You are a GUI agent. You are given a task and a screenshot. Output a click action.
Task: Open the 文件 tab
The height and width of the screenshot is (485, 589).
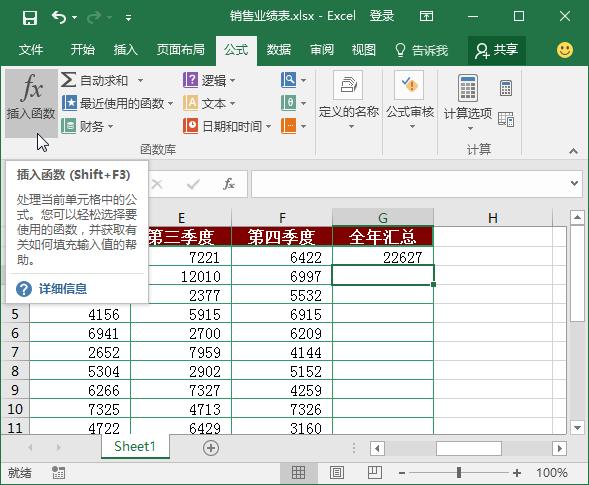coord(31,50)
